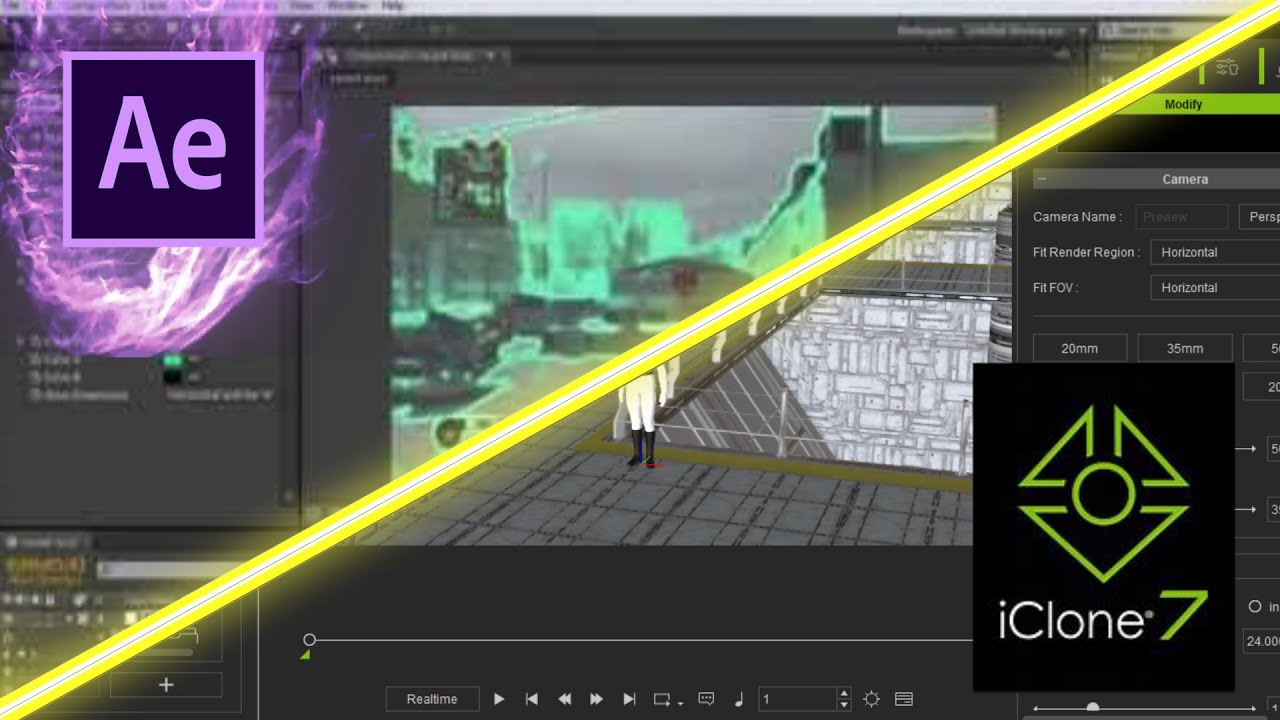The image size is (1280, 720).
Task: Open the sun-shaped playback settings icon
Action: (x=872, y=699)
